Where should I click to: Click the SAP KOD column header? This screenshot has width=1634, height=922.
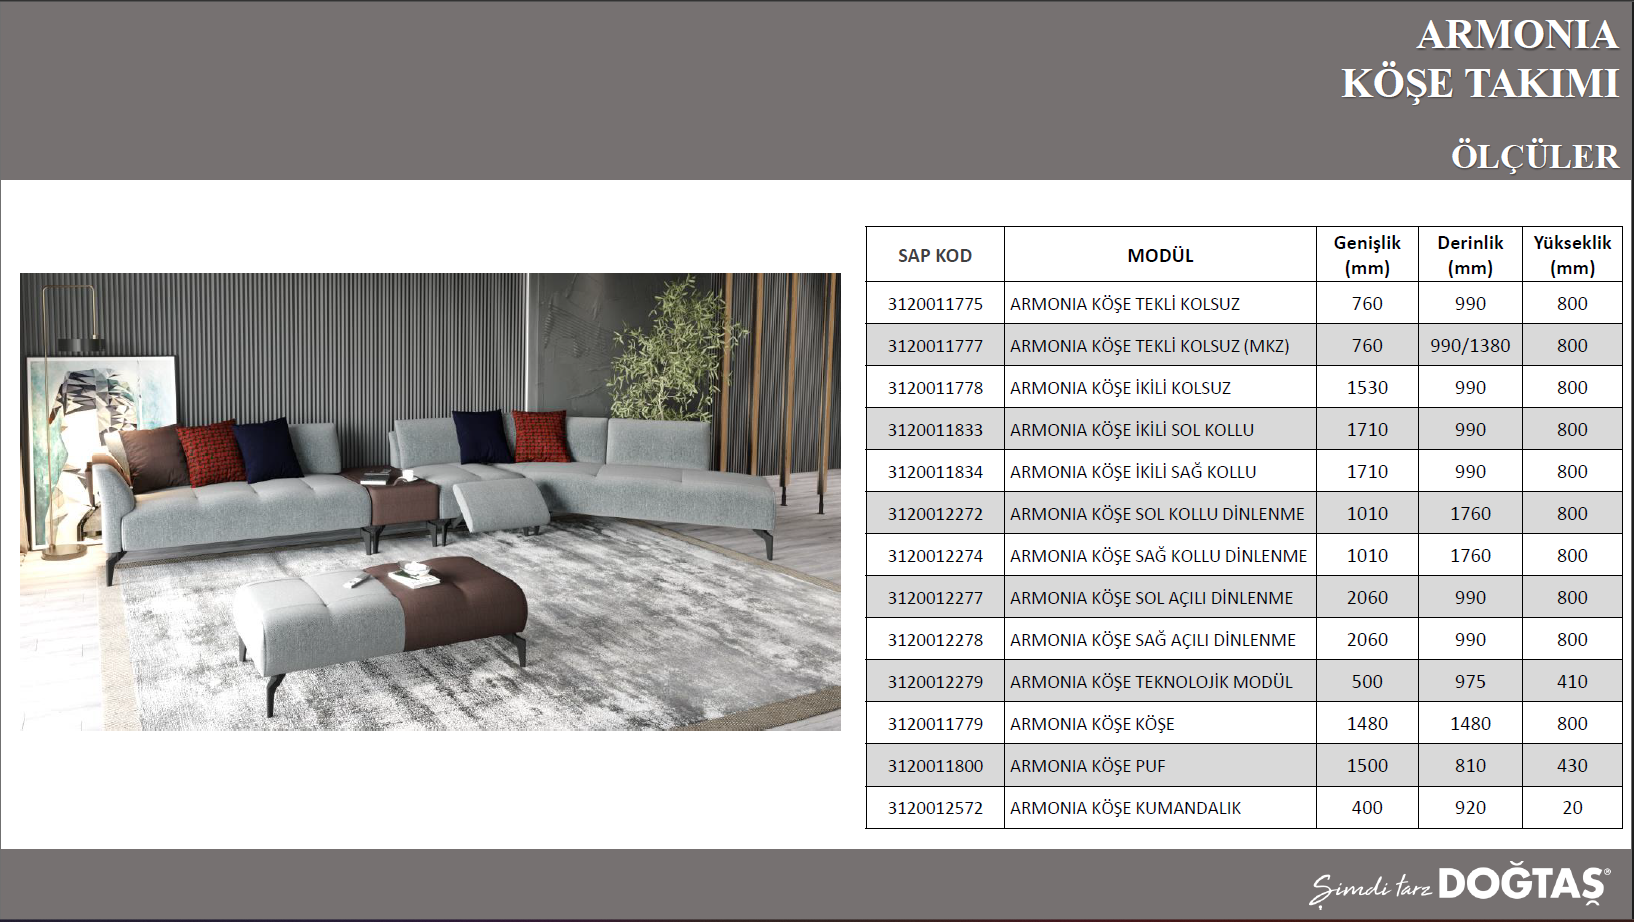click(x=935, y=255)
